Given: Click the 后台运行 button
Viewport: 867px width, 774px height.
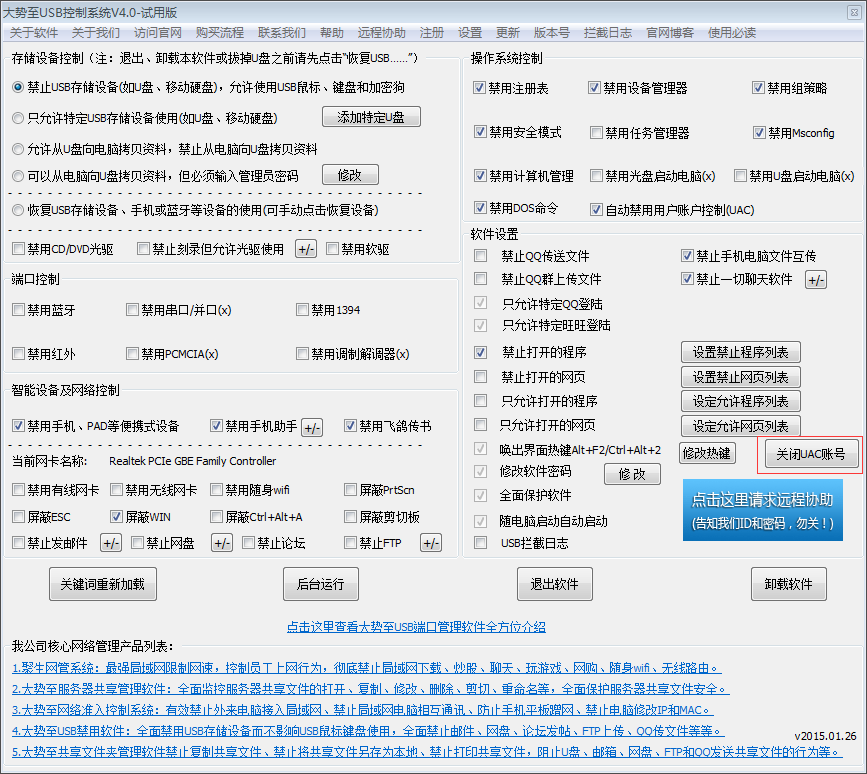Looking at the screenshot, I should [x=320, y=584].
